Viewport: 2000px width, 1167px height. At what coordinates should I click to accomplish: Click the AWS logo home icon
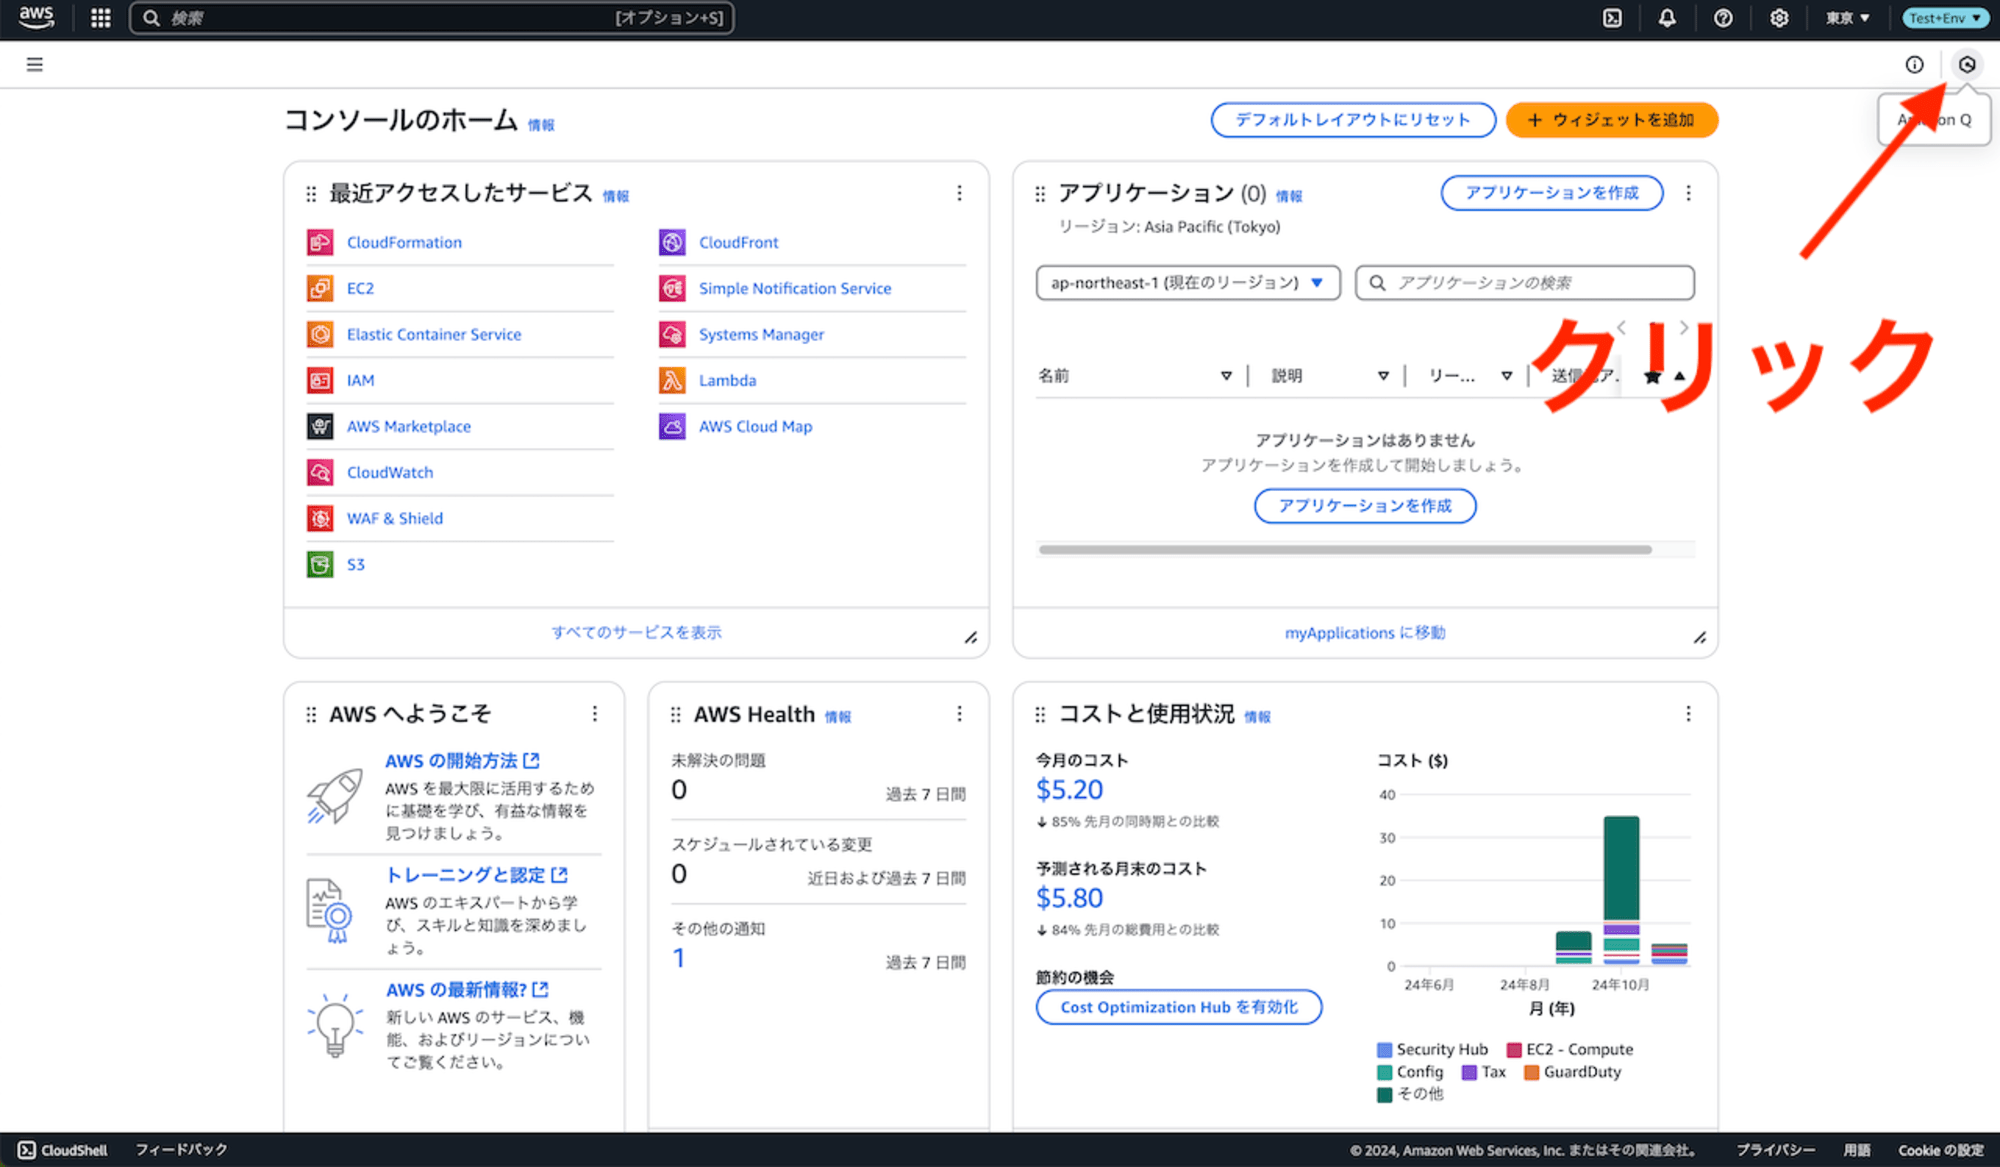[36, 17]
